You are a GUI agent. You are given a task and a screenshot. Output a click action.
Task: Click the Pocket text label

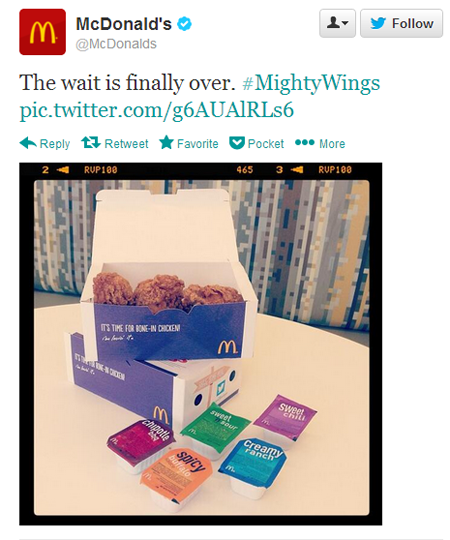[x=266, y=144]
